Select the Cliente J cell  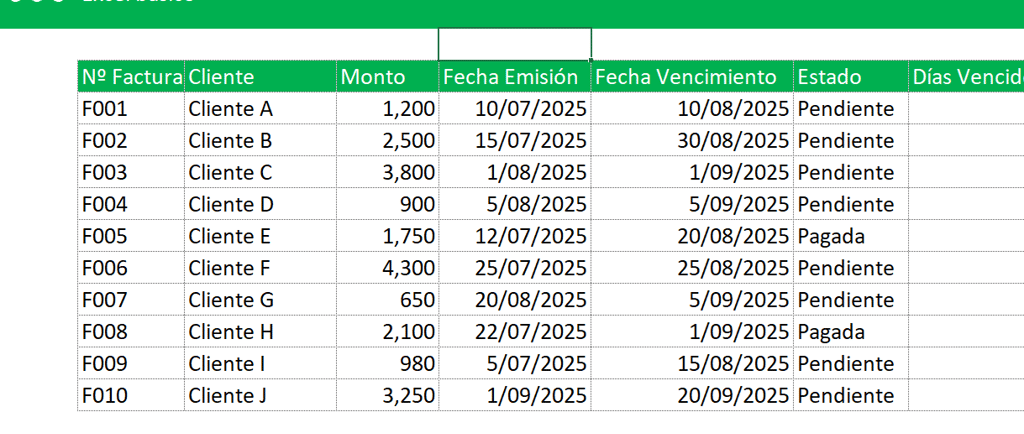[260, 396]
